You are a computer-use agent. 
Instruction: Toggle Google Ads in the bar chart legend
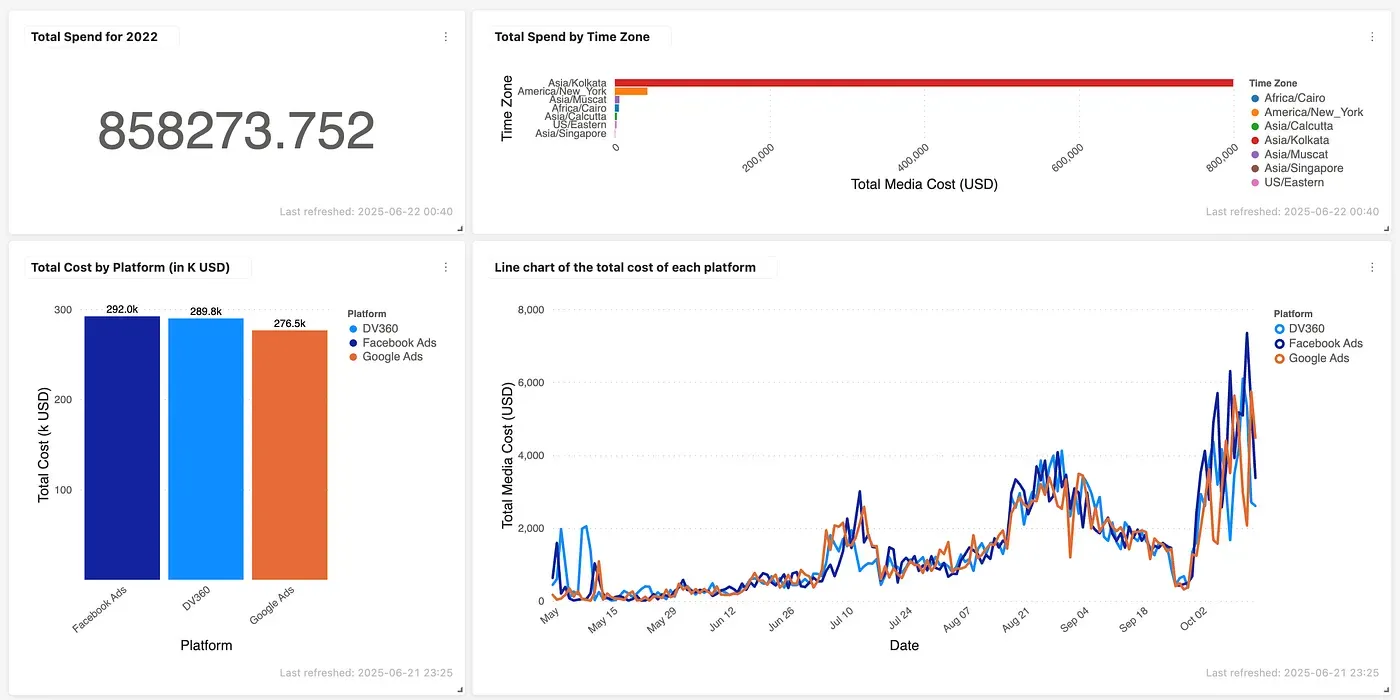(x=392, y=357)
